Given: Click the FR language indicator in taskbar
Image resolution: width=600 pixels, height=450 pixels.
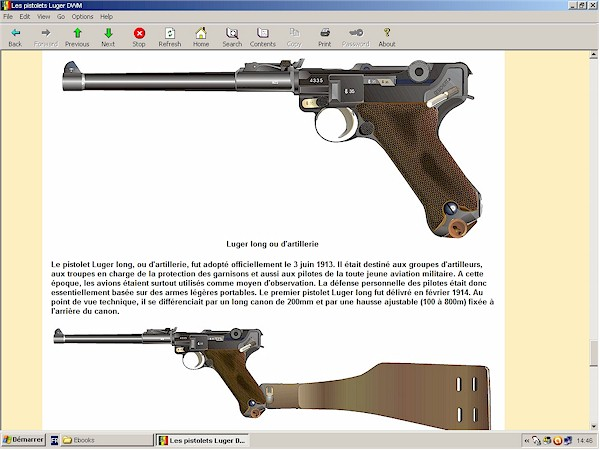Looking at the screenshot, I should [54, 440].
